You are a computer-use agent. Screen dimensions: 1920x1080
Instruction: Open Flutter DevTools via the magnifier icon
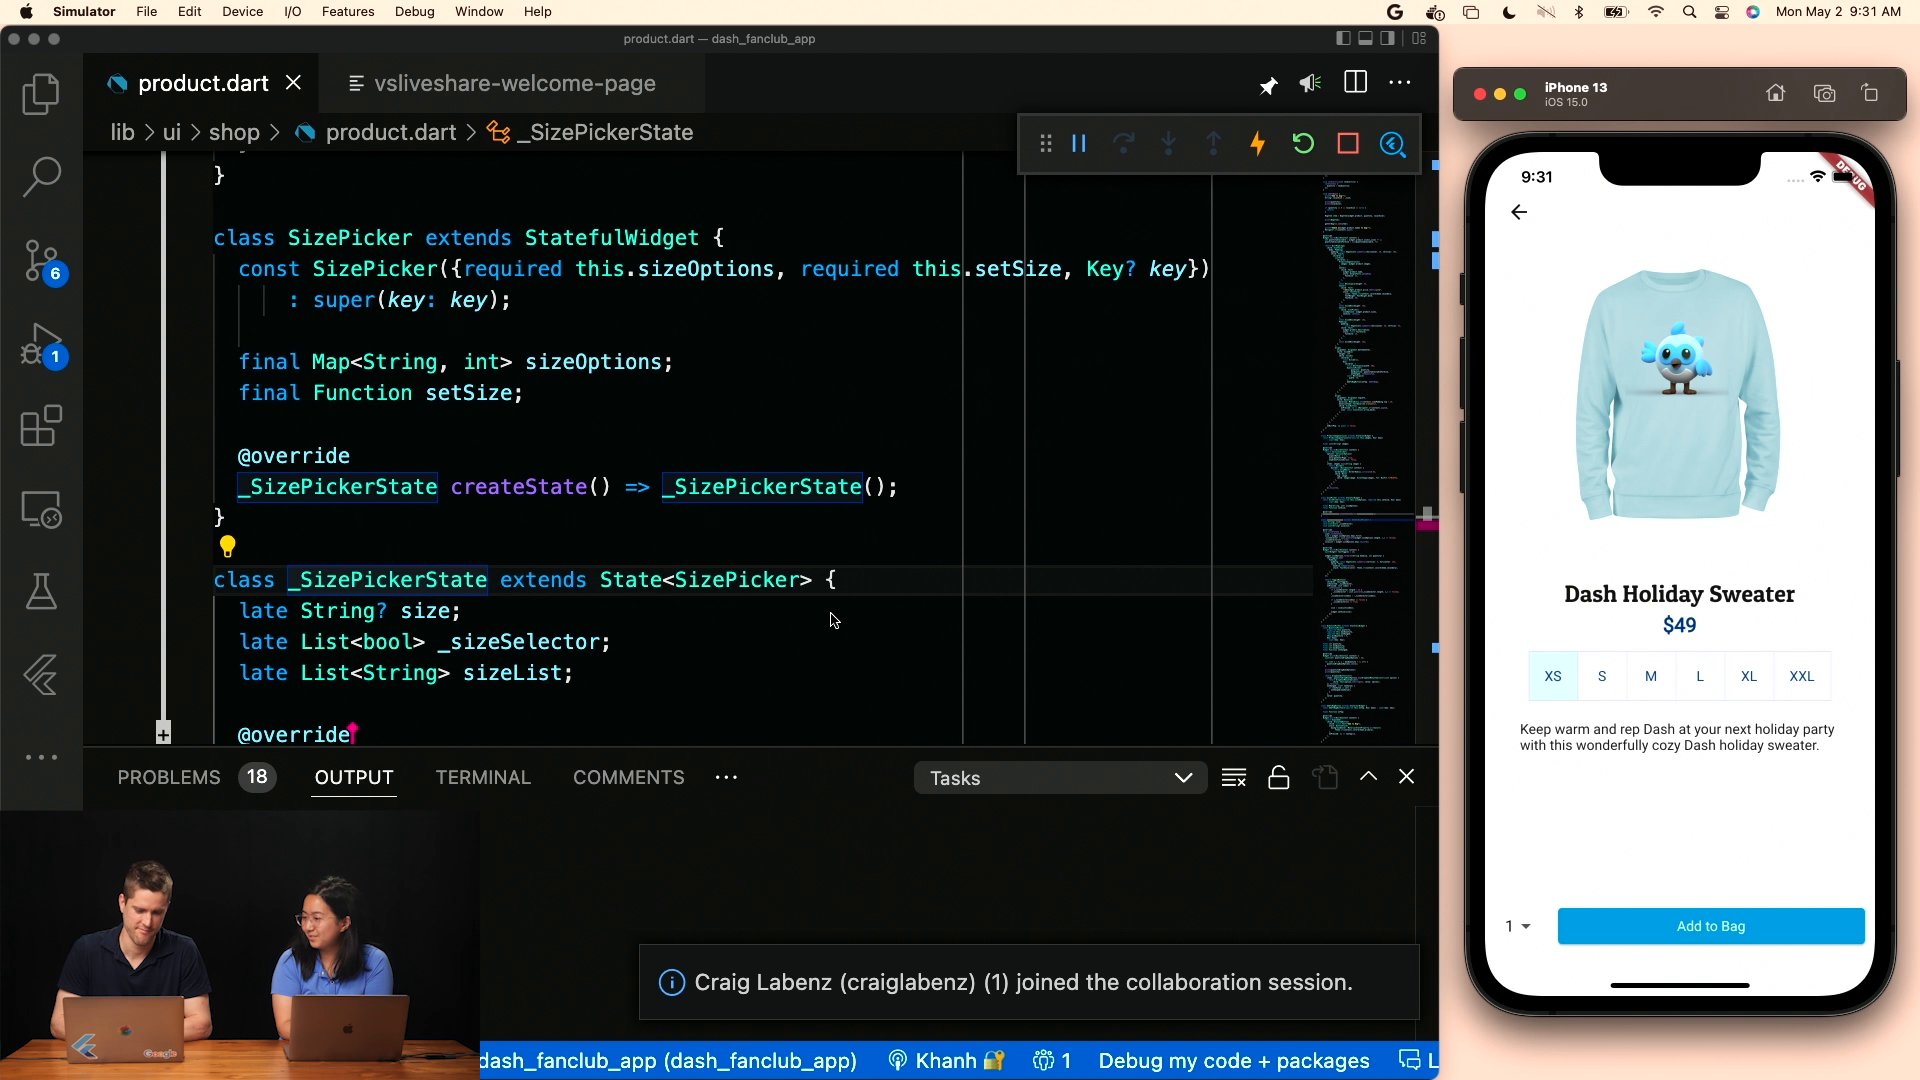tap(1392, 145)
